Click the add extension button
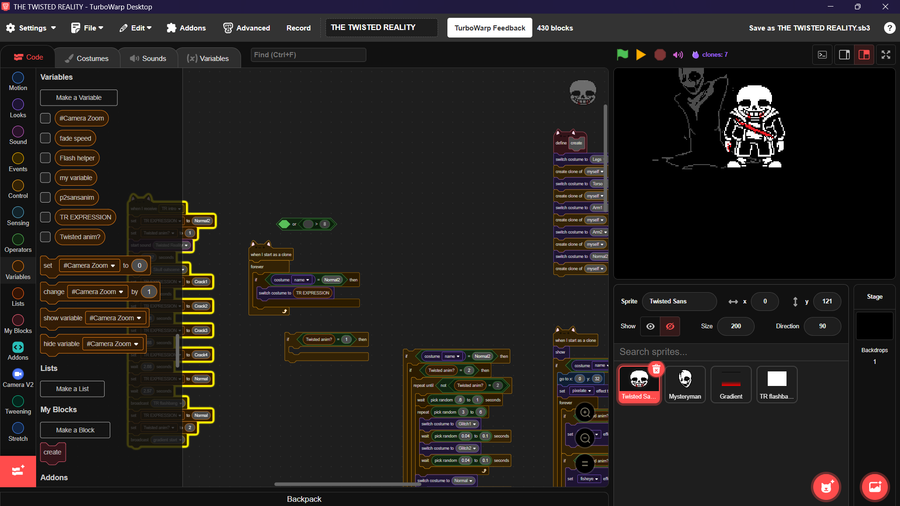The image size is (900, 506). 18,471
